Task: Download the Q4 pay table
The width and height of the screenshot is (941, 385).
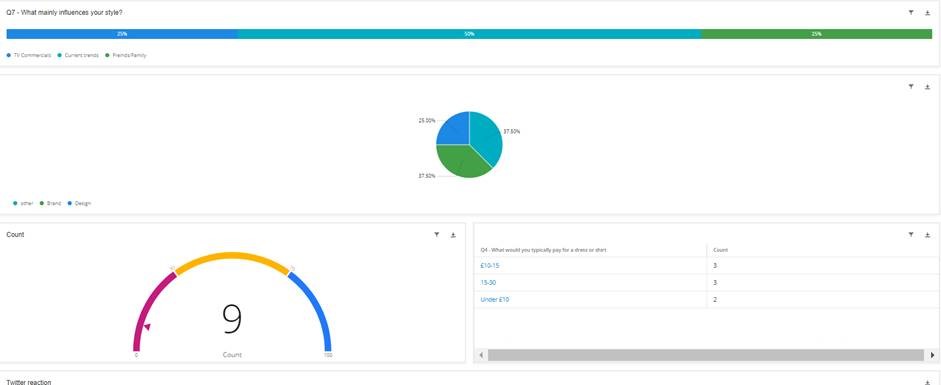Action: click(927, 235)
